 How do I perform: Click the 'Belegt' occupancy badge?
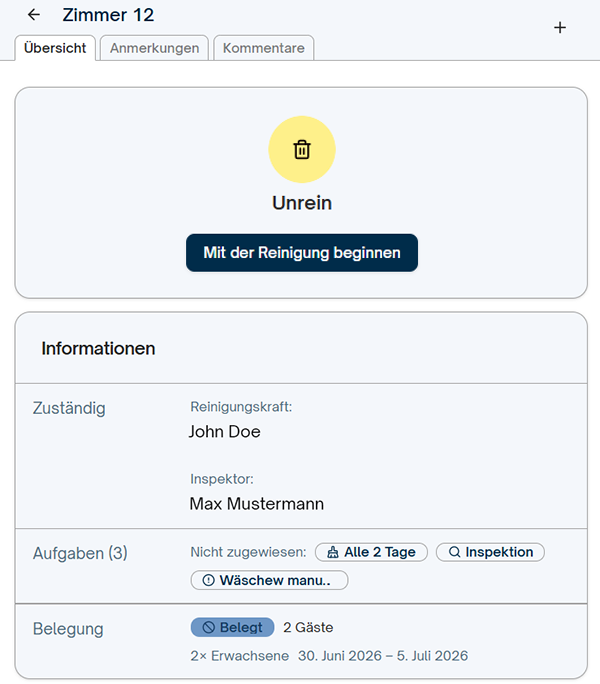point(233,627)
